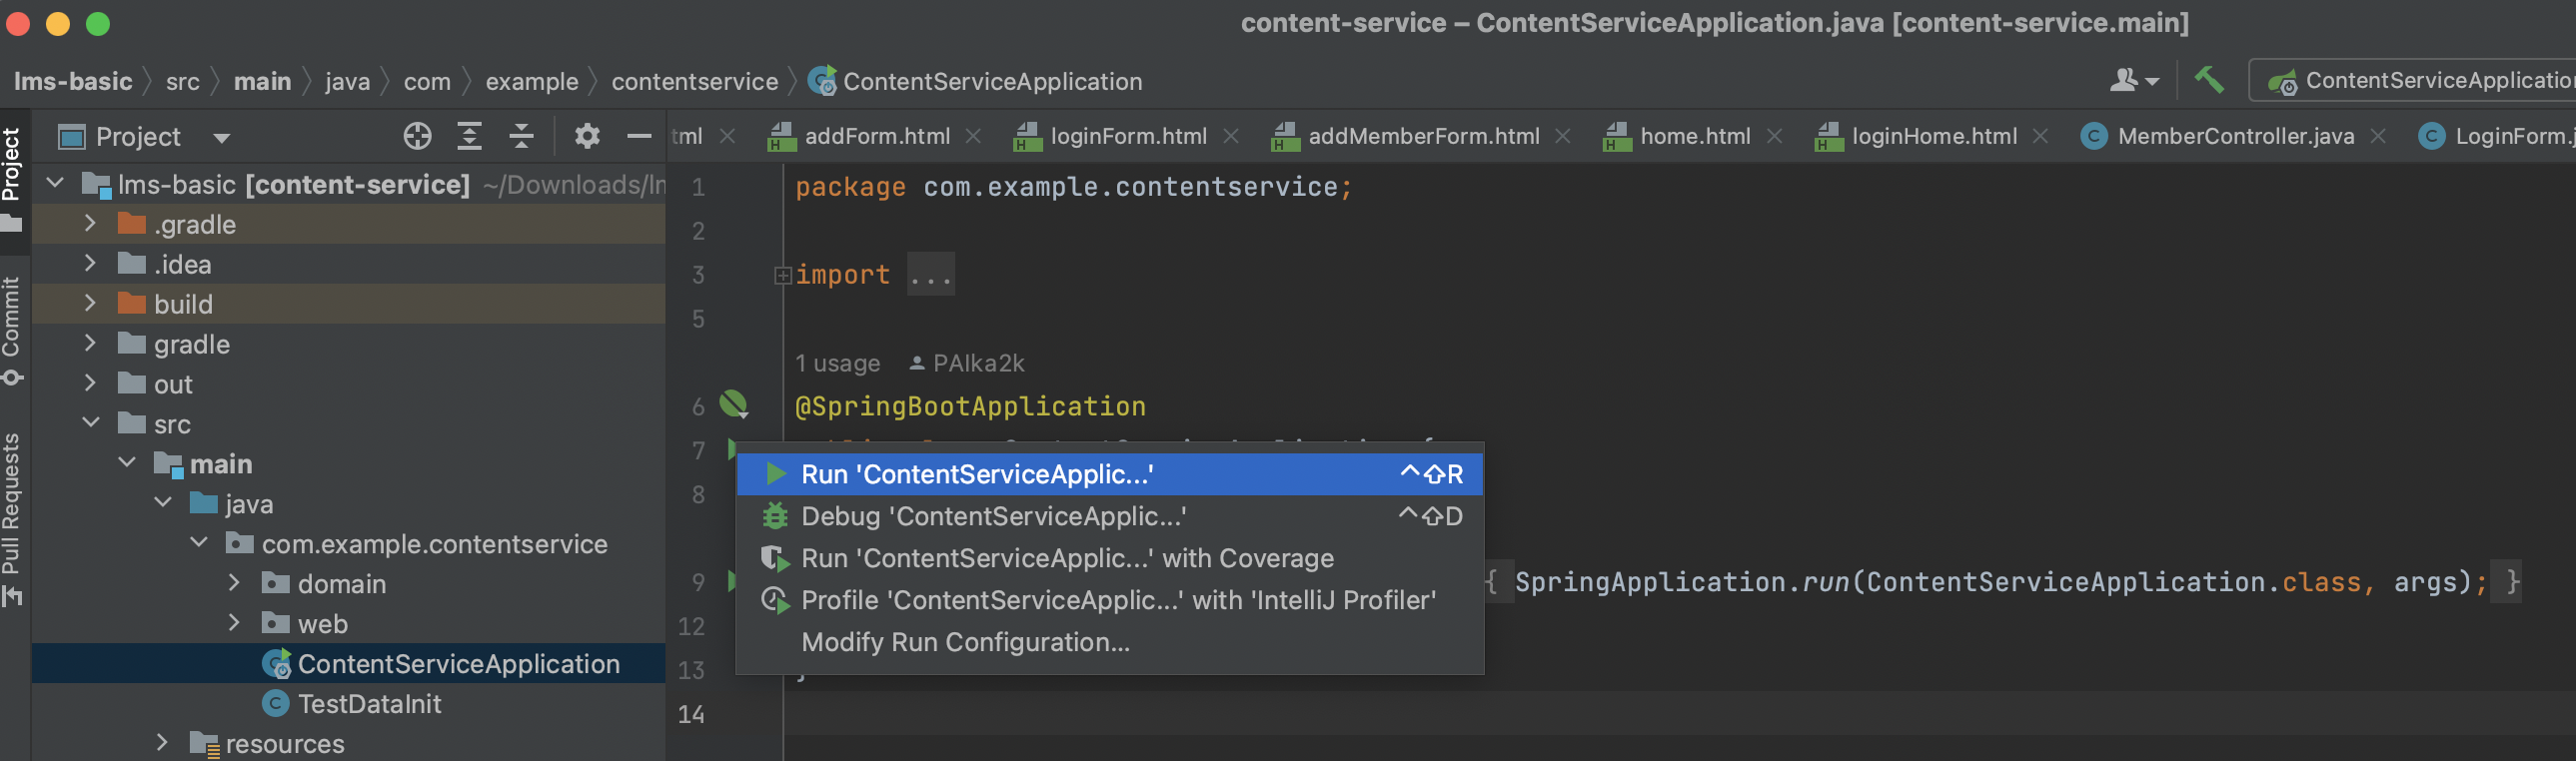Viewport: 2576px width, 761px height.
Task: Collapse the src folder
Action: [90, 423]
